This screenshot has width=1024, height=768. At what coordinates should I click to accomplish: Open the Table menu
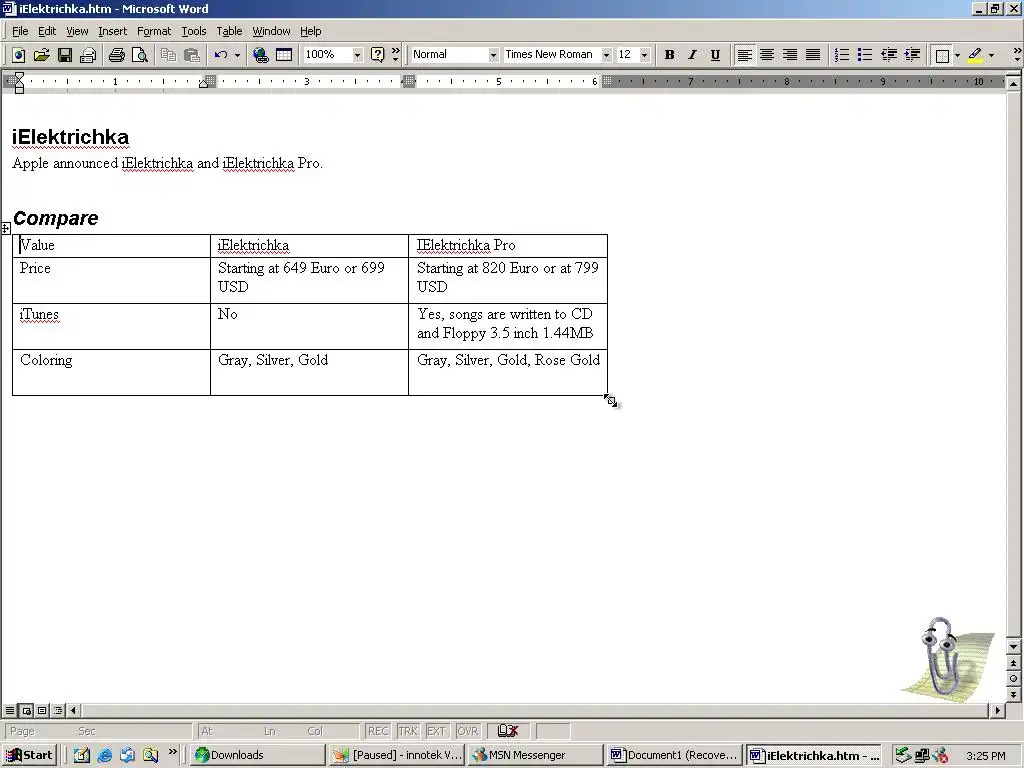click(229, 31)
